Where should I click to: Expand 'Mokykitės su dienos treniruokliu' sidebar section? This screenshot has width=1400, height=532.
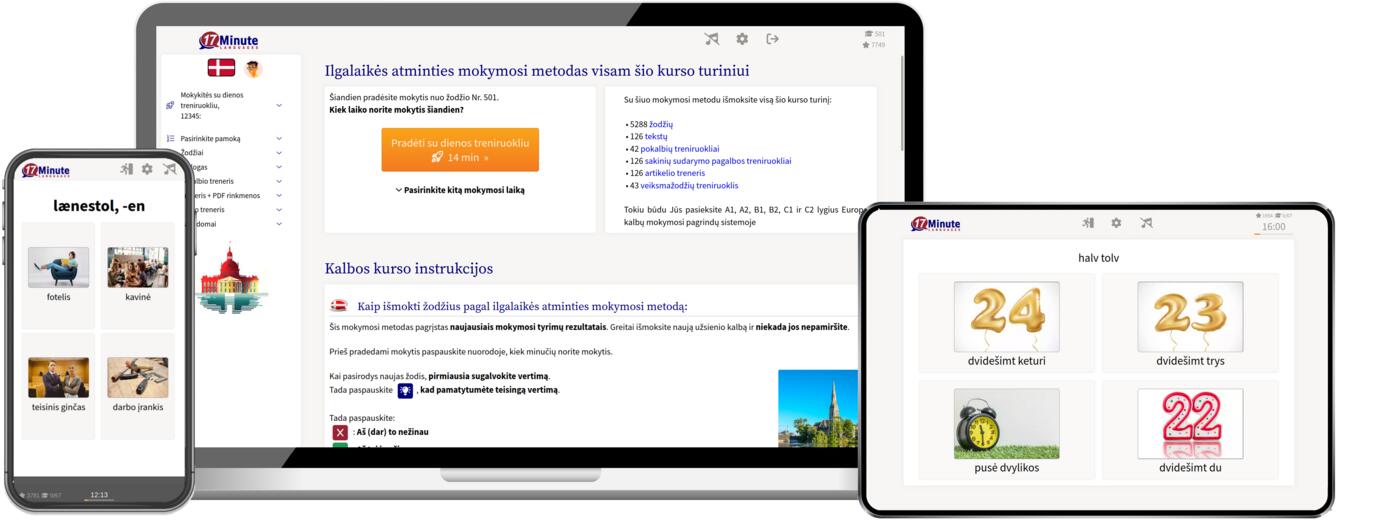279,105
